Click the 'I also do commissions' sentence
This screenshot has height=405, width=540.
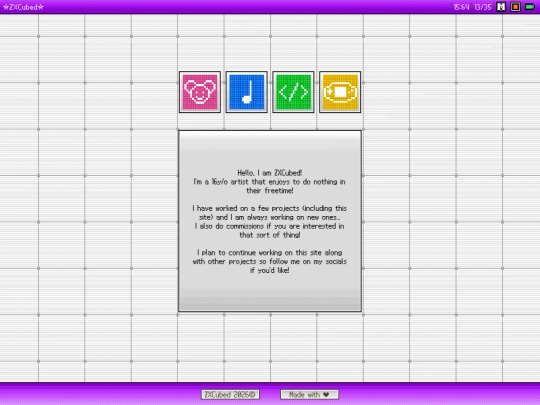[269, 230]
